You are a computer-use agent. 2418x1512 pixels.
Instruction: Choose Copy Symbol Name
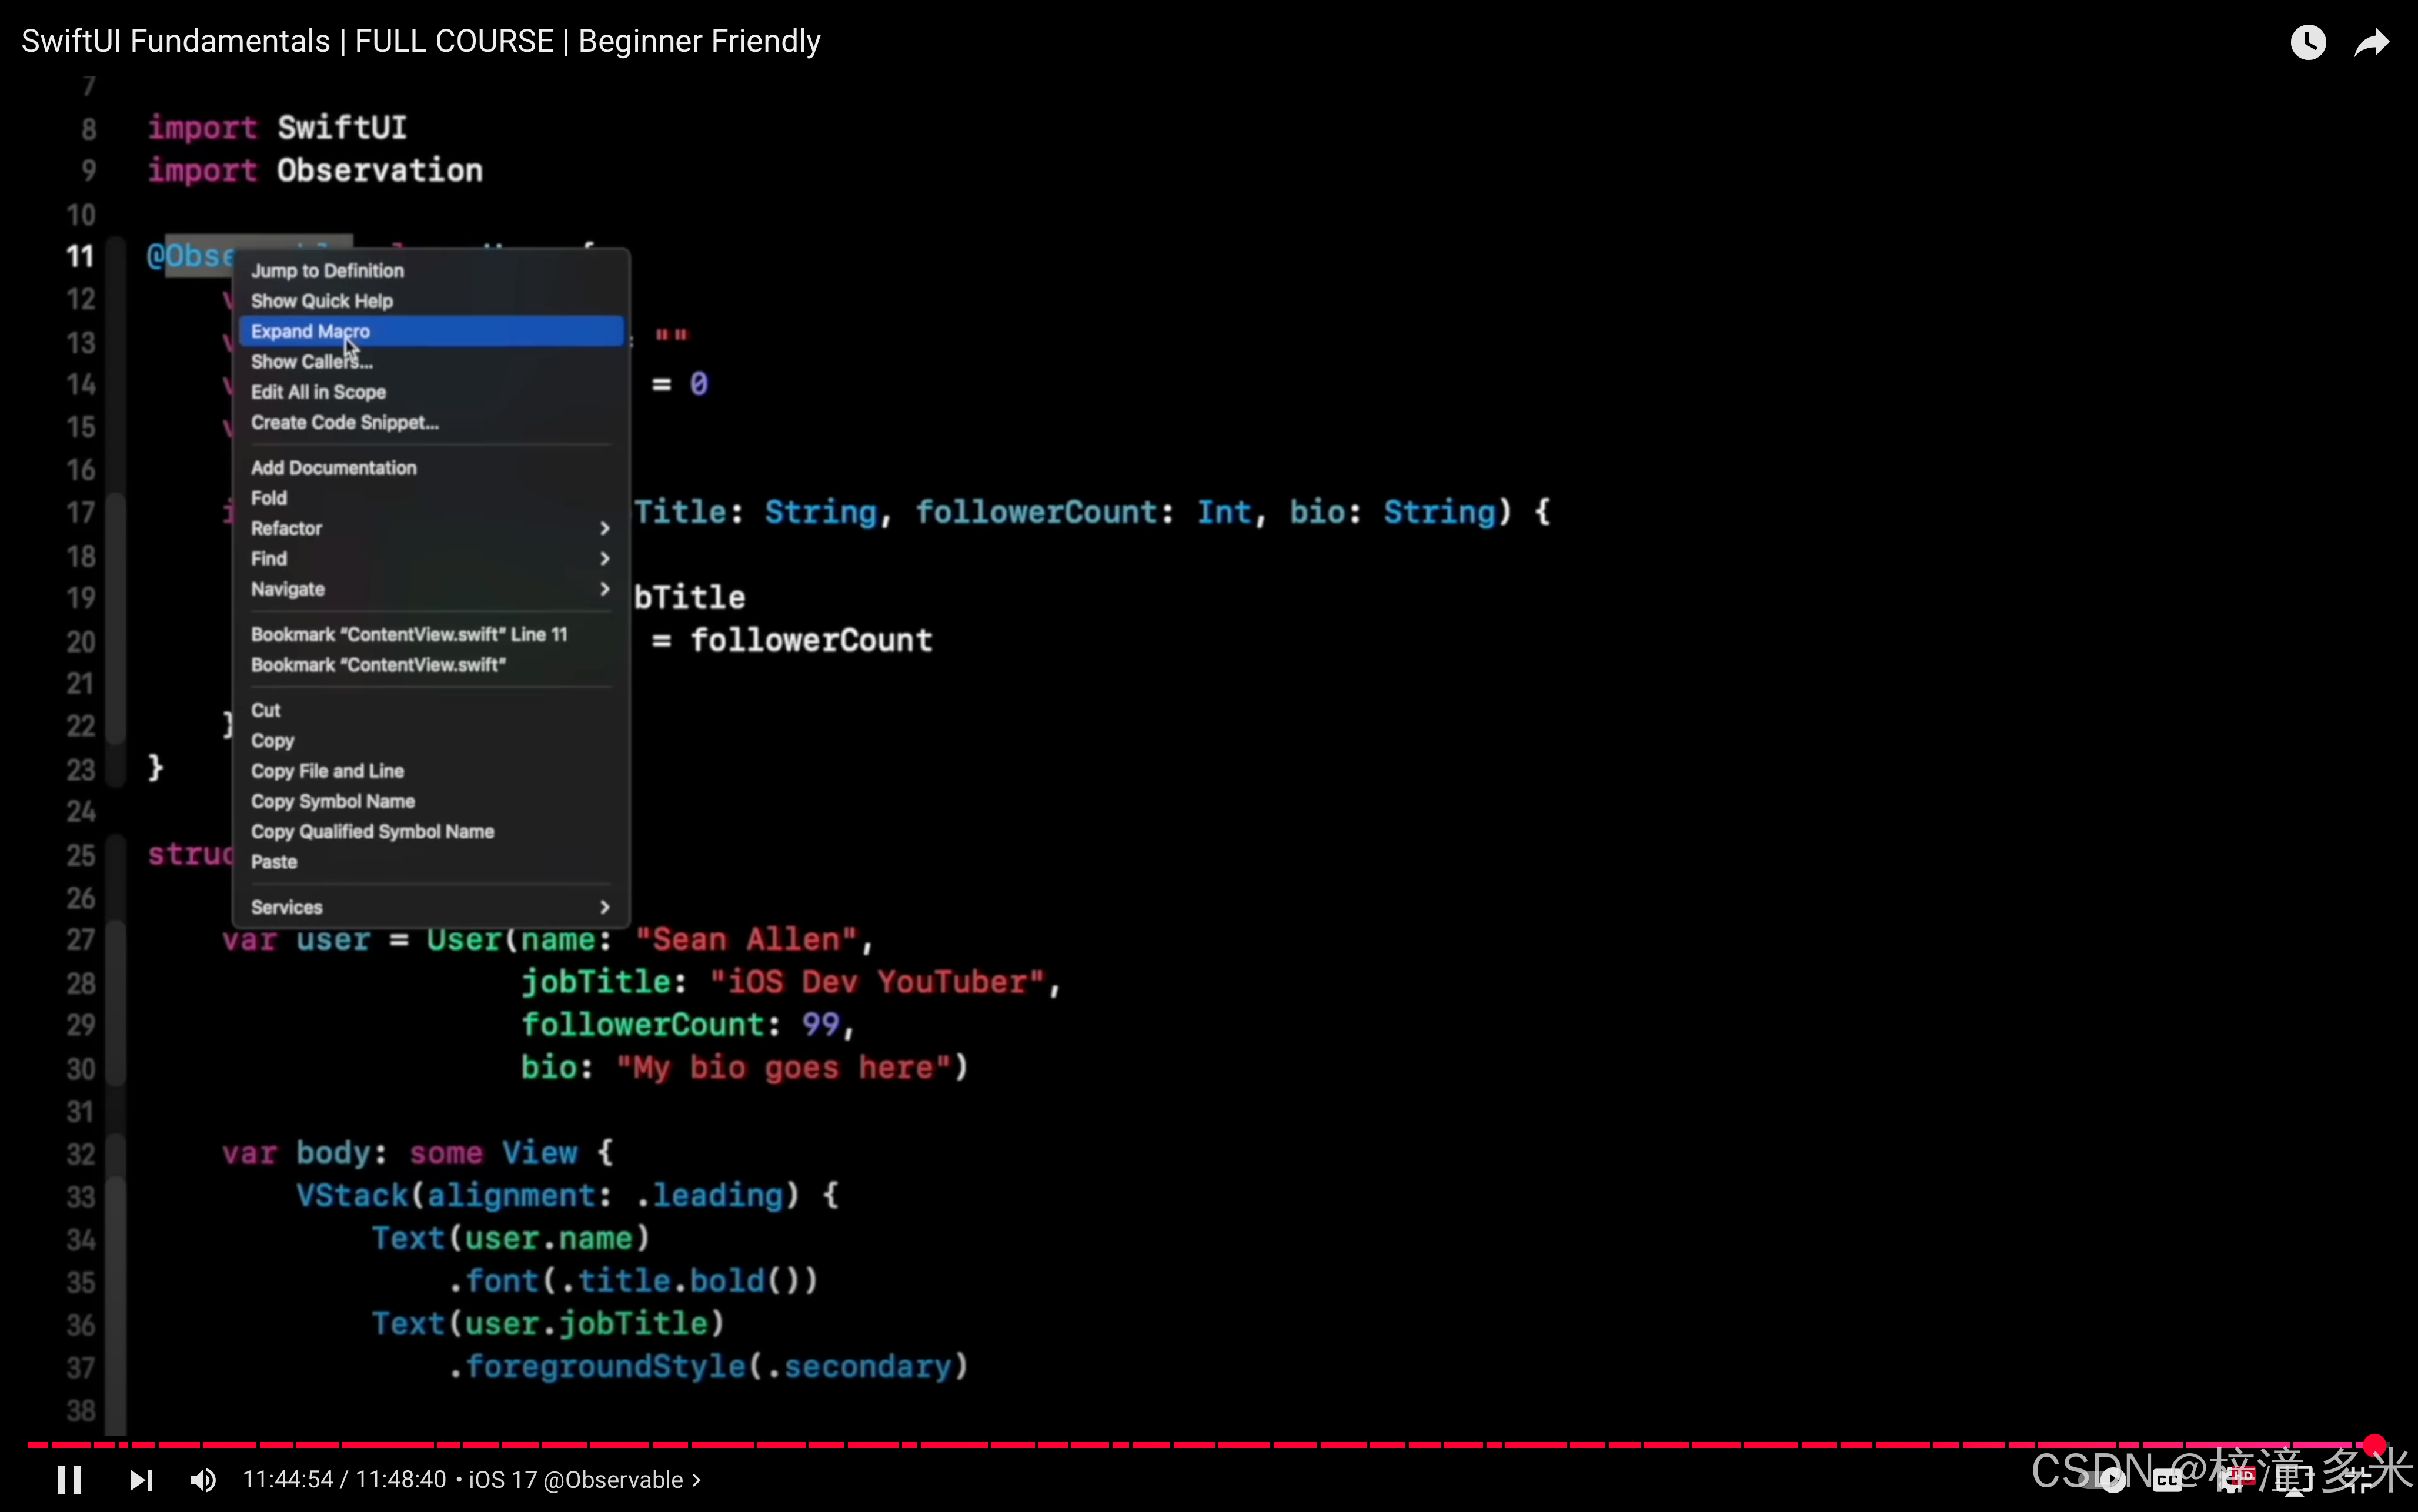(332, 801)
